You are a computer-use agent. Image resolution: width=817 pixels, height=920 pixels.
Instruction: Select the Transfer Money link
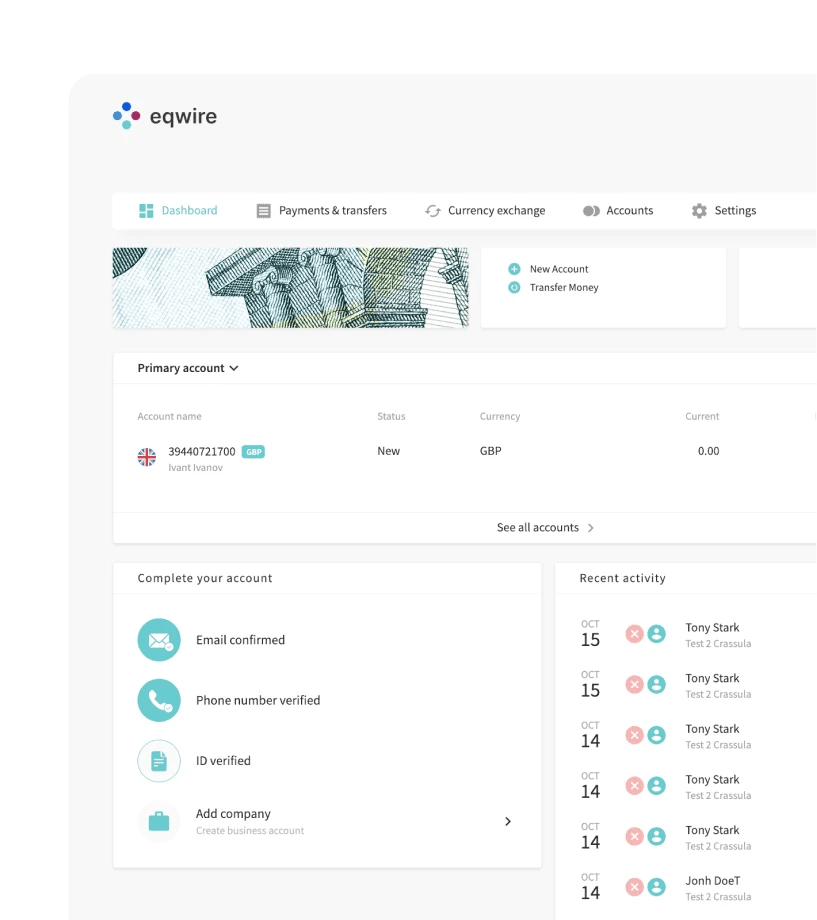click(564, 288)
